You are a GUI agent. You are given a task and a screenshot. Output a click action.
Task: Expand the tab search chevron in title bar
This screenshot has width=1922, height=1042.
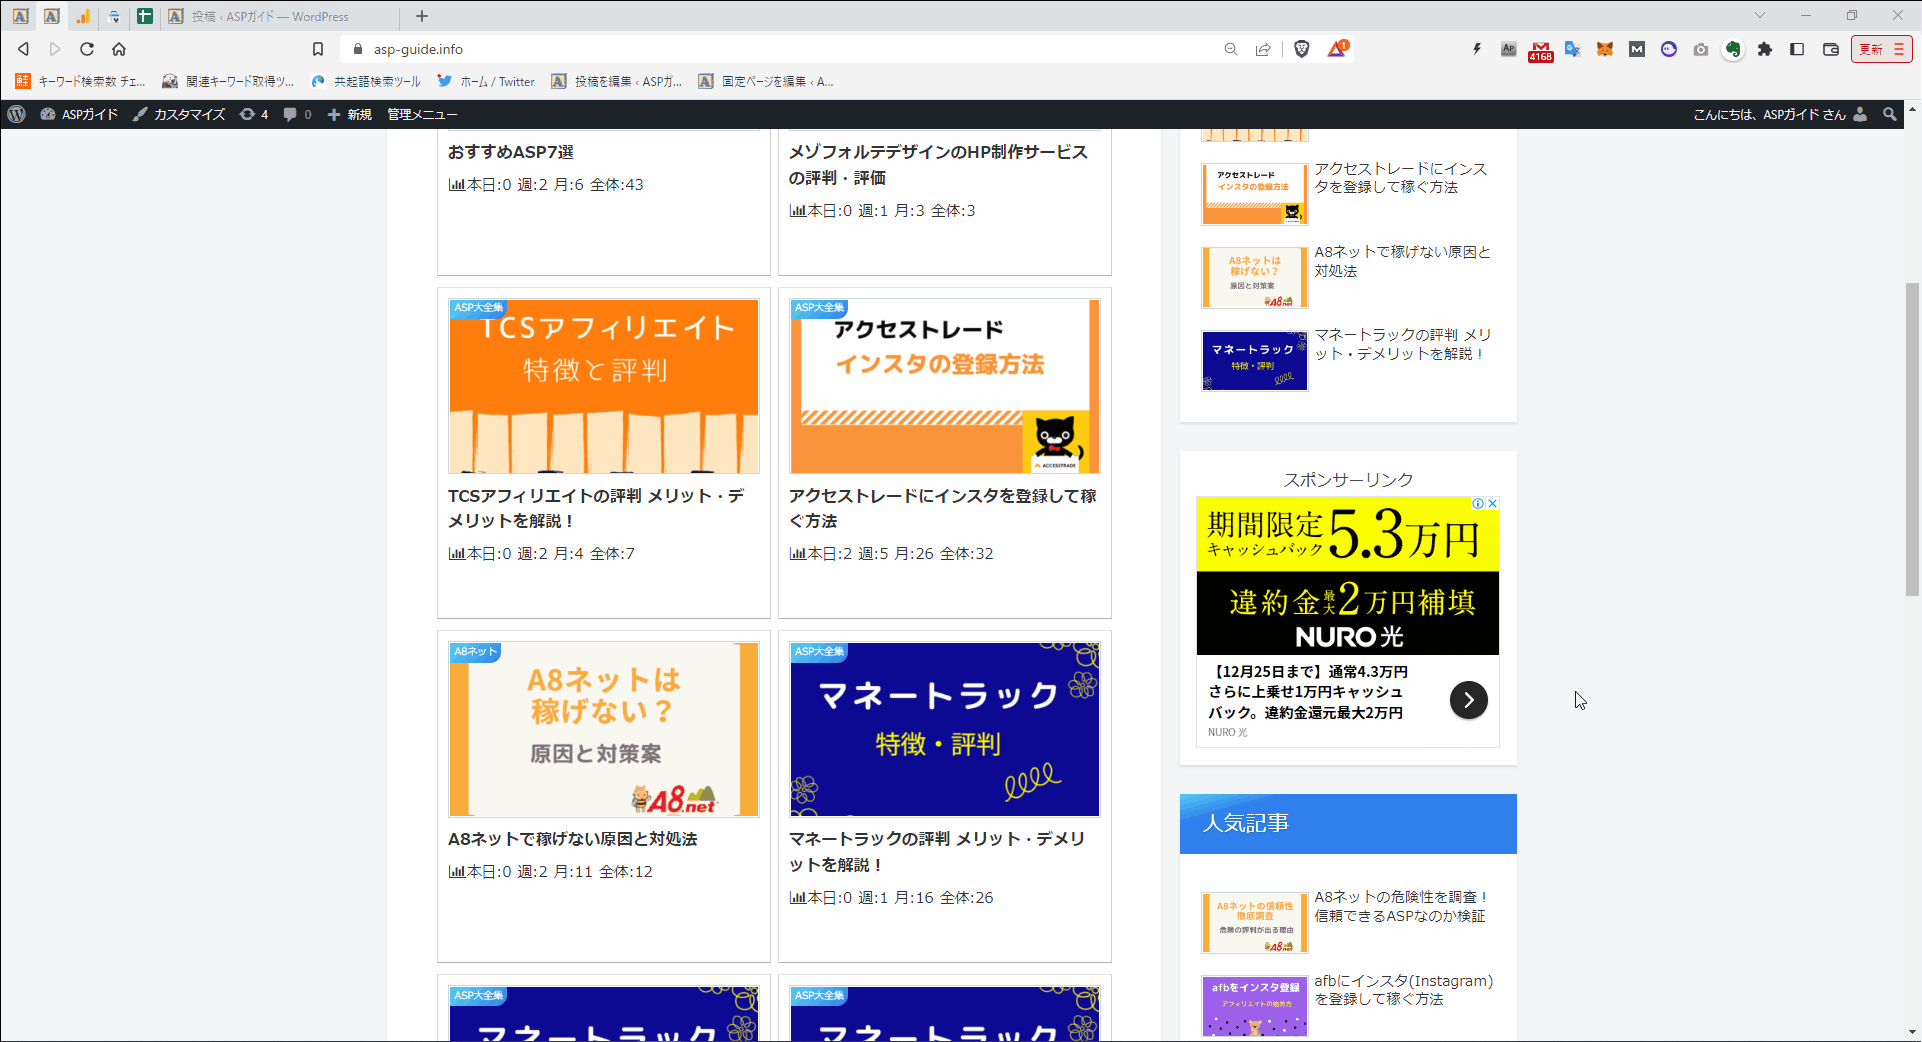click(1760, 16)
